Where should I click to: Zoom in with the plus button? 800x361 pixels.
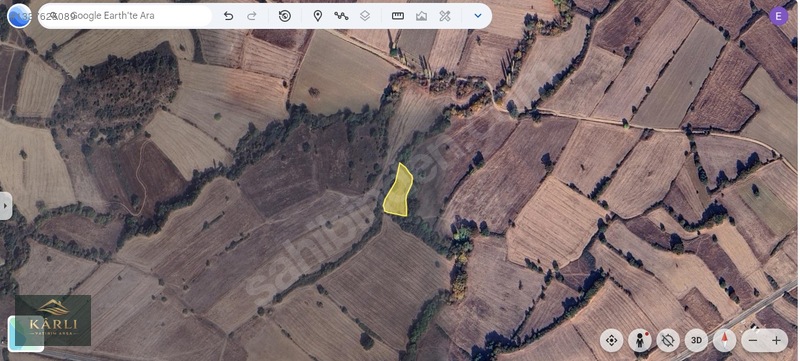[777, 340]
